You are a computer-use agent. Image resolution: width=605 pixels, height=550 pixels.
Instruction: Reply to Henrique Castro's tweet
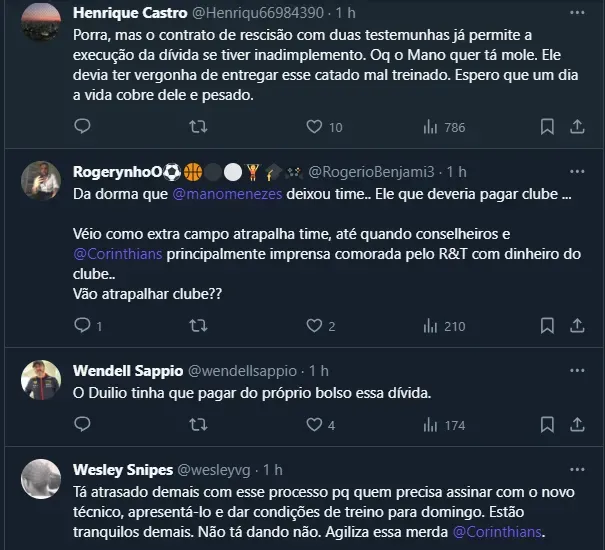pyautogui.click(x=83, y=127)
